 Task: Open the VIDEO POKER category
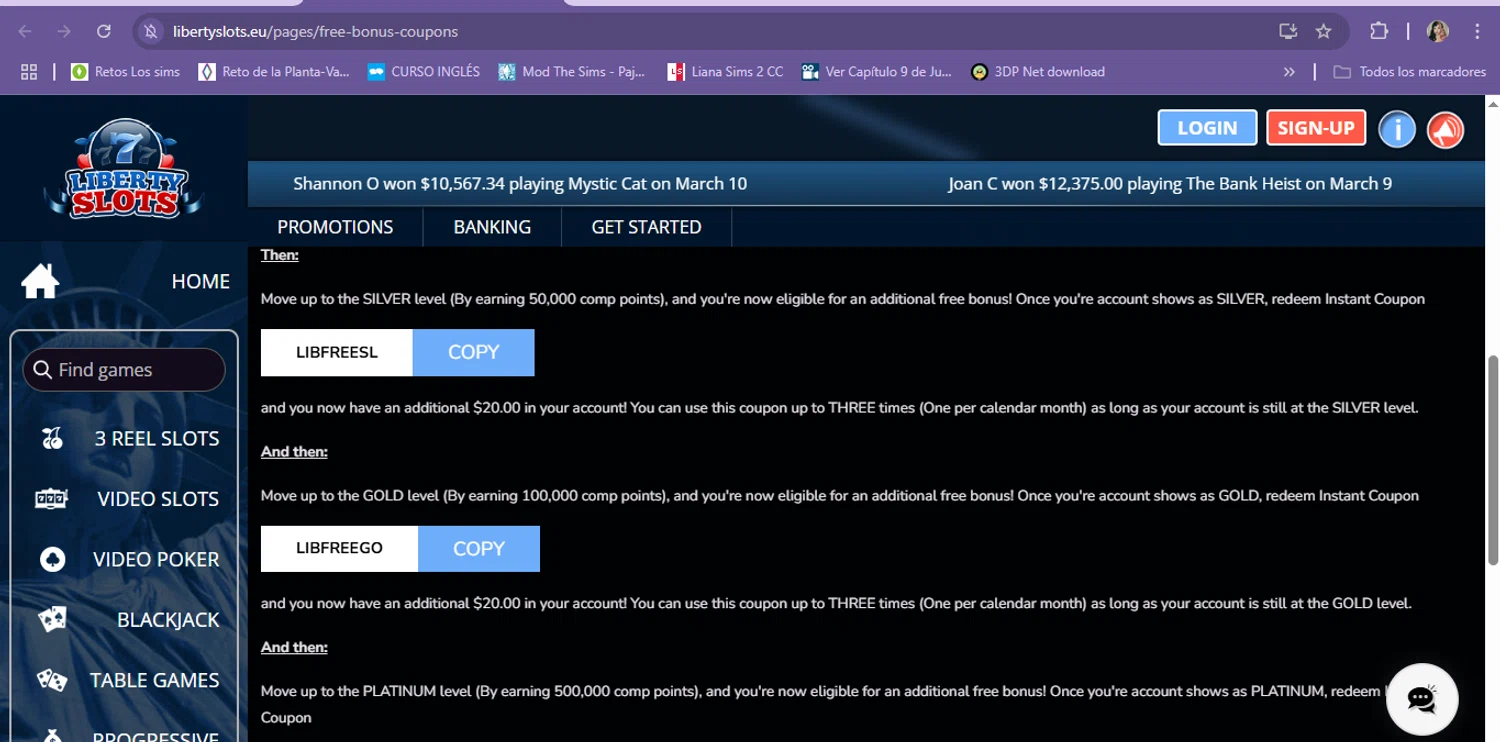[155, 559]
